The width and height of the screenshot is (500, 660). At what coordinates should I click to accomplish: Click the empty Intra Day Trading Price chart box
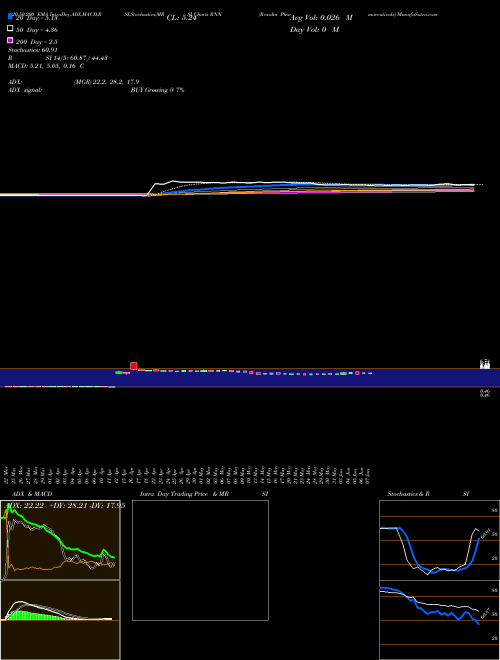click(x=200, y=560)
